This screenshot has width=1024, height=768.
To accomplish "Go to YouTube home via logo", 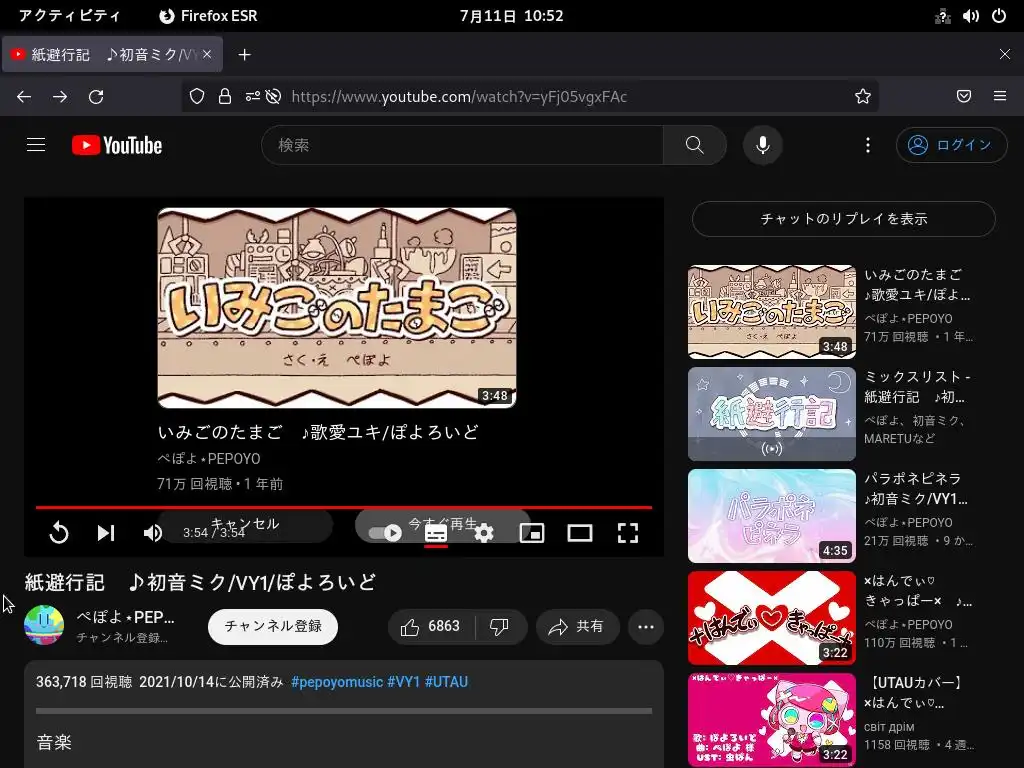I will 117,145.
